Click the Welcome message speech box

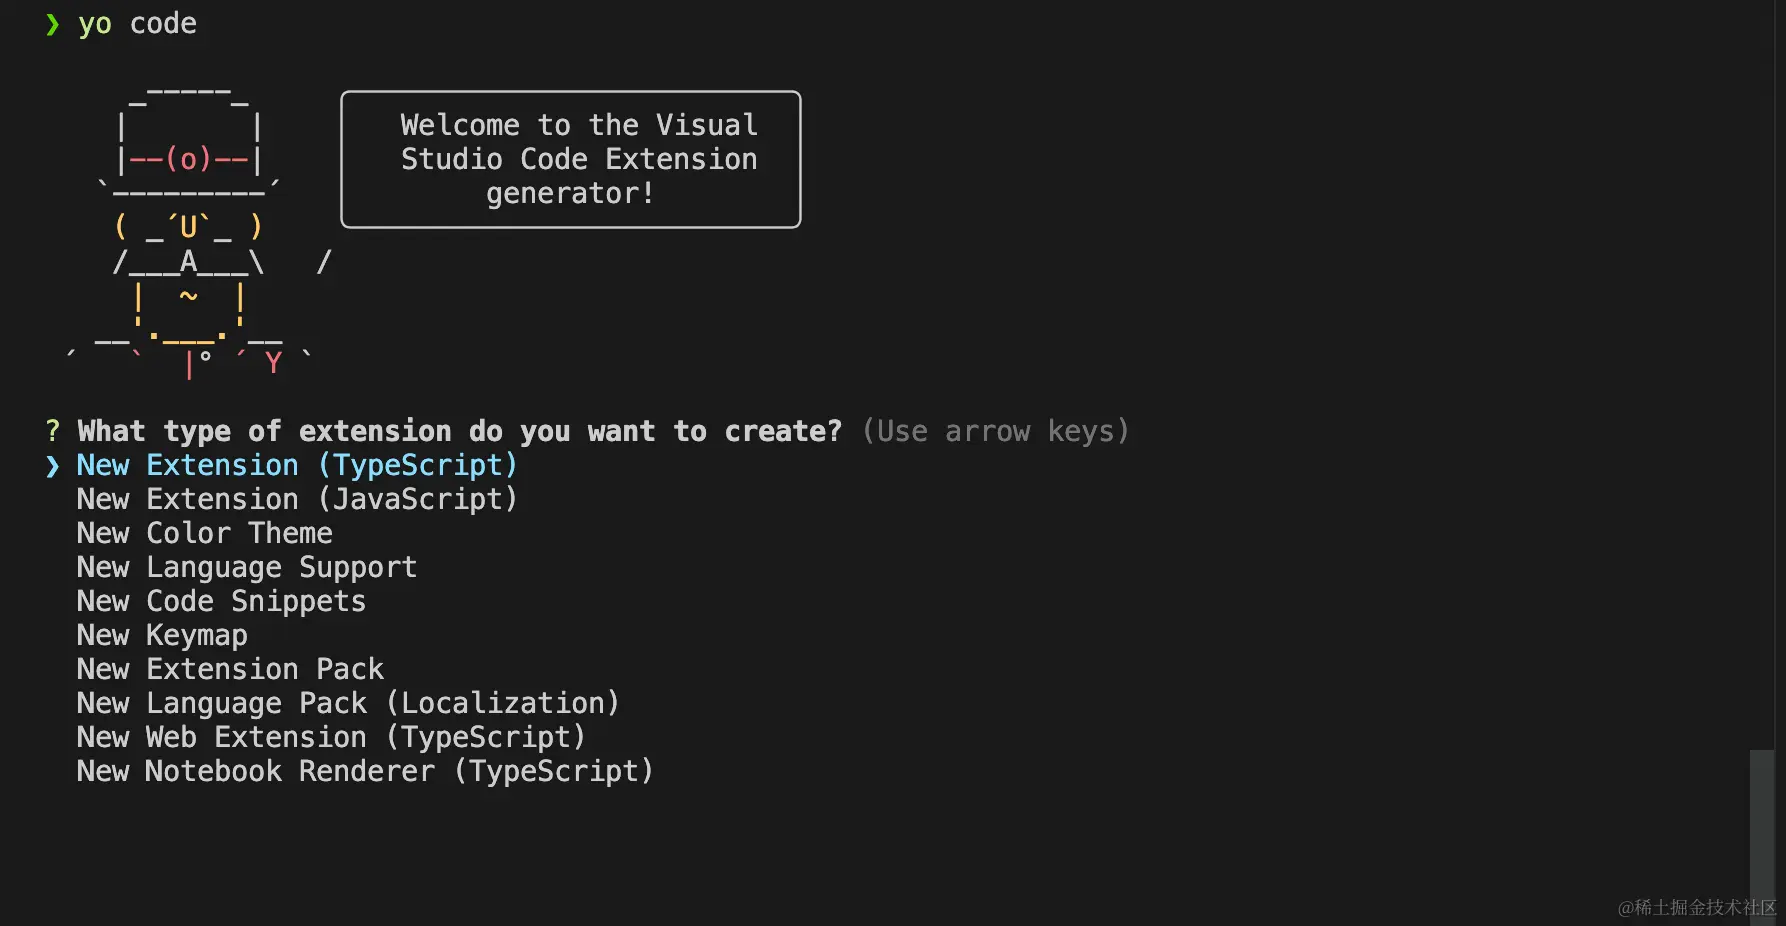[571, 160]
